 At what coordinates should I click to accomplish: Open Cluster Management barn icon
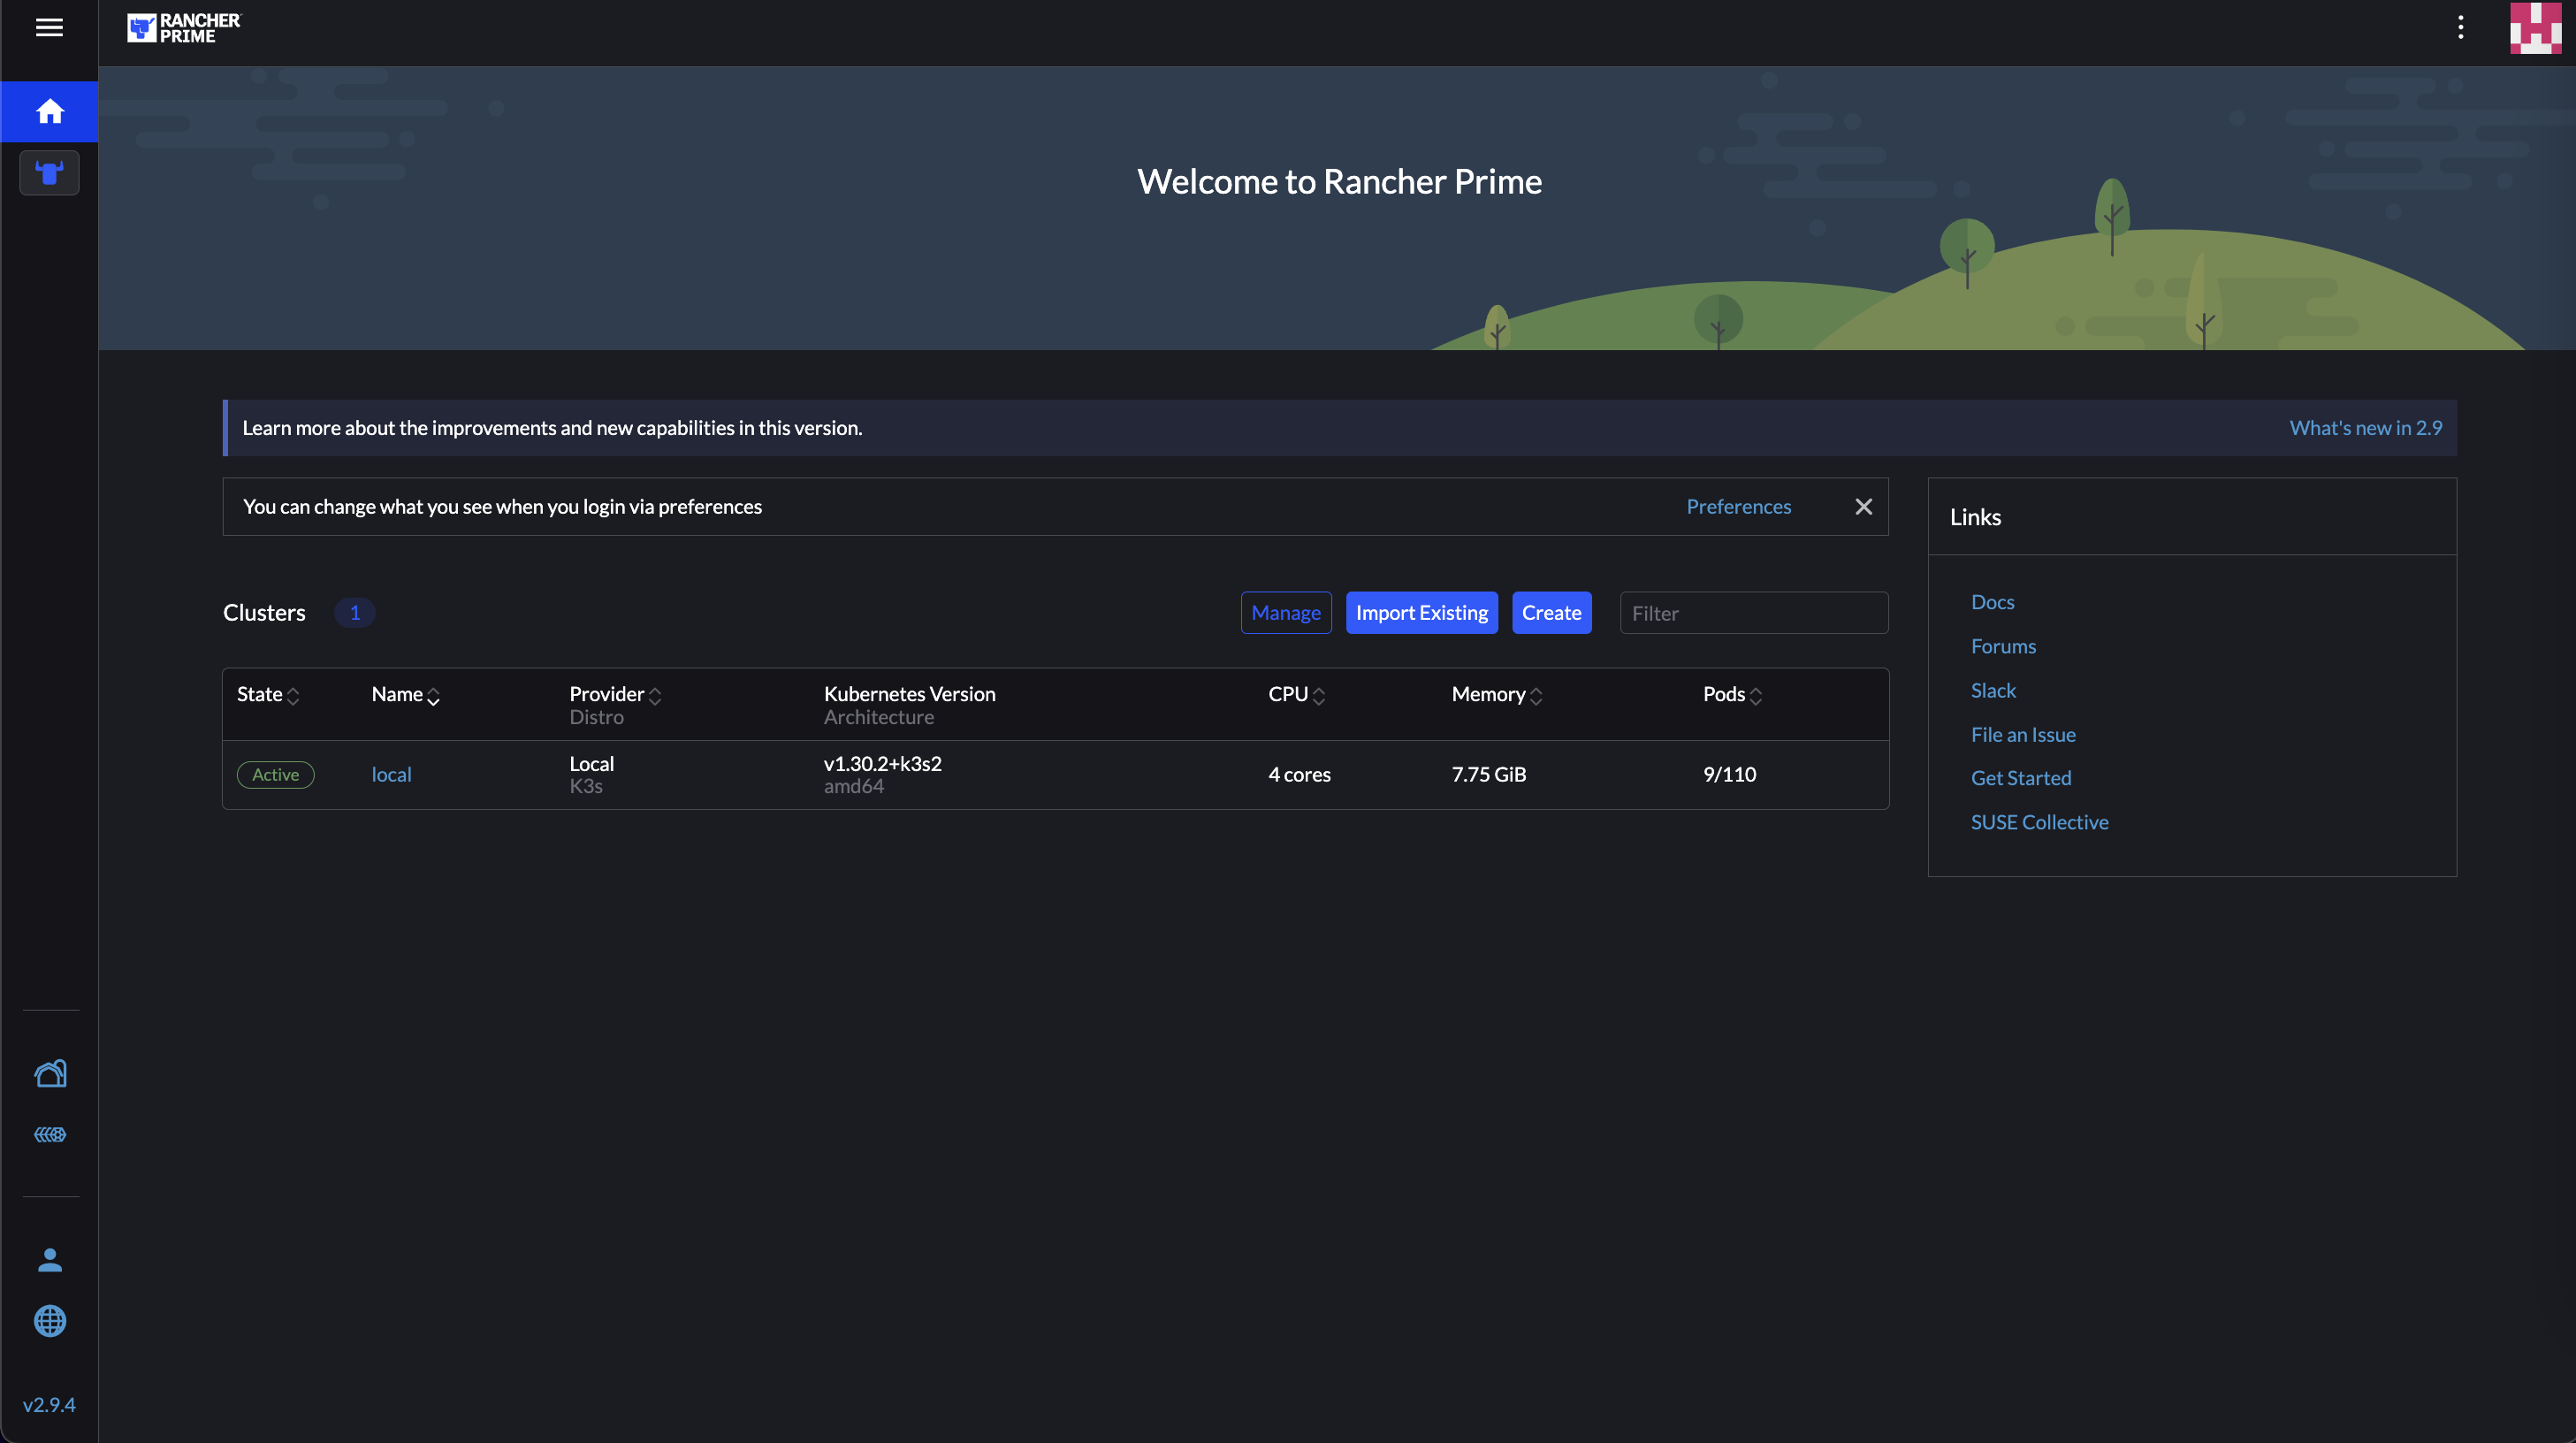(x=49, y=1073)
